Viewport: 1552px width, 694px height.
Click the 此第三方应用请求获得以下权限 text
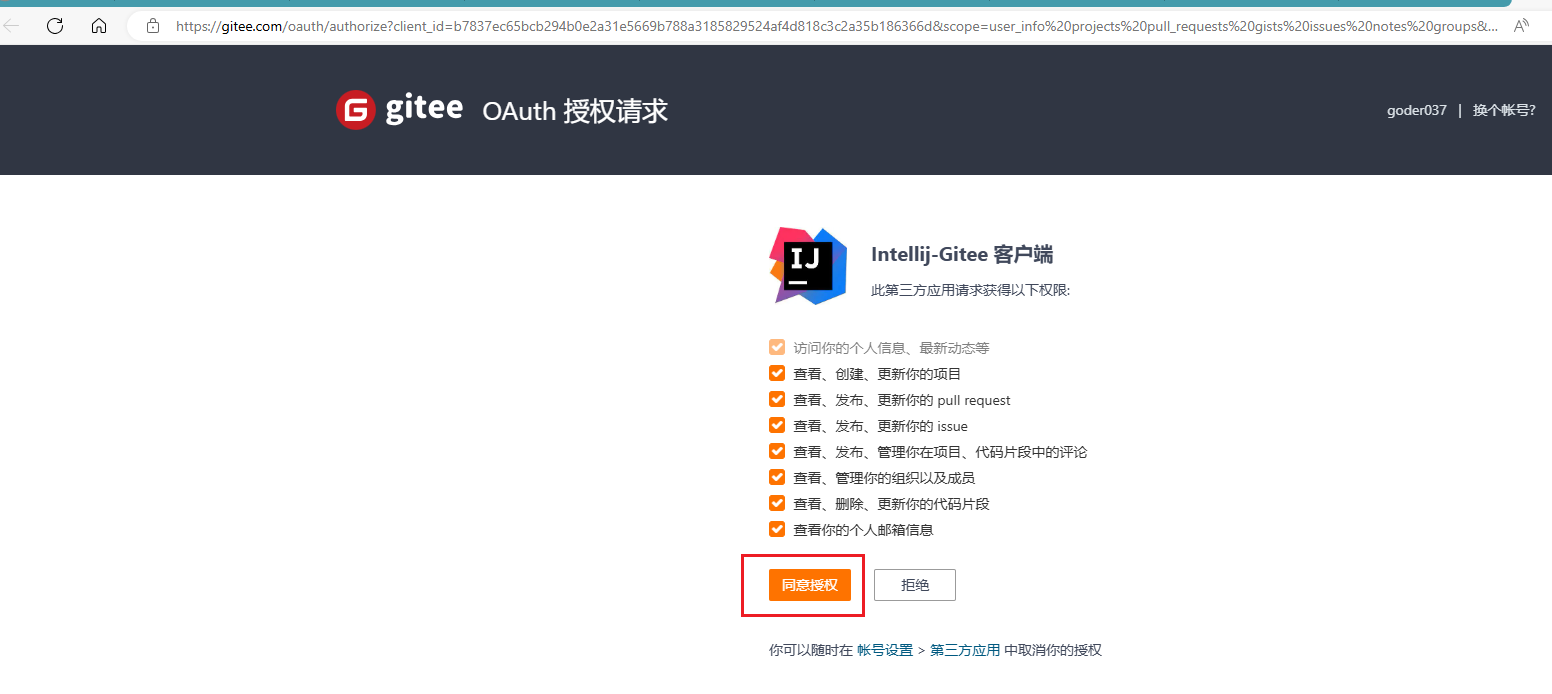pyautogui.click(x=971, y=290)
